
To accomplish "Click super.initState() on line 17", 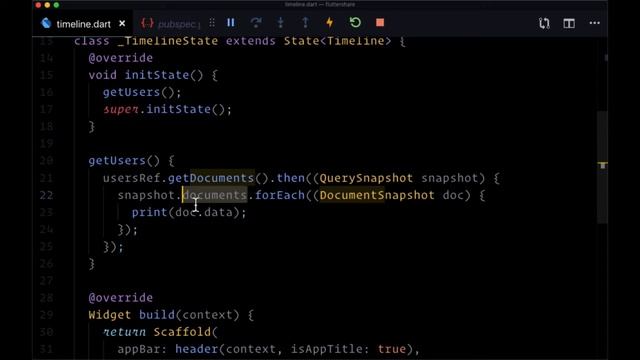I will pos(167,109).
